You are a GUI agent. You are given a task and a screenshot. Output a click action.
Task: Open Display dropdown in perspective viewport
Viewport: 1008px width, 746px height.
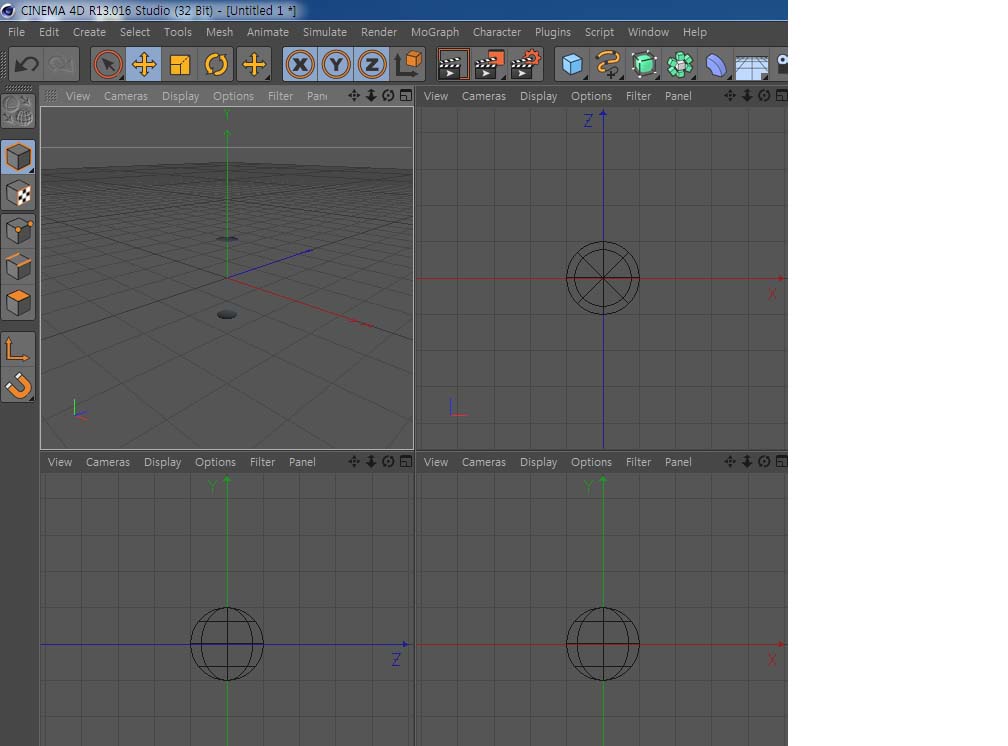click(x=181, y=96)
